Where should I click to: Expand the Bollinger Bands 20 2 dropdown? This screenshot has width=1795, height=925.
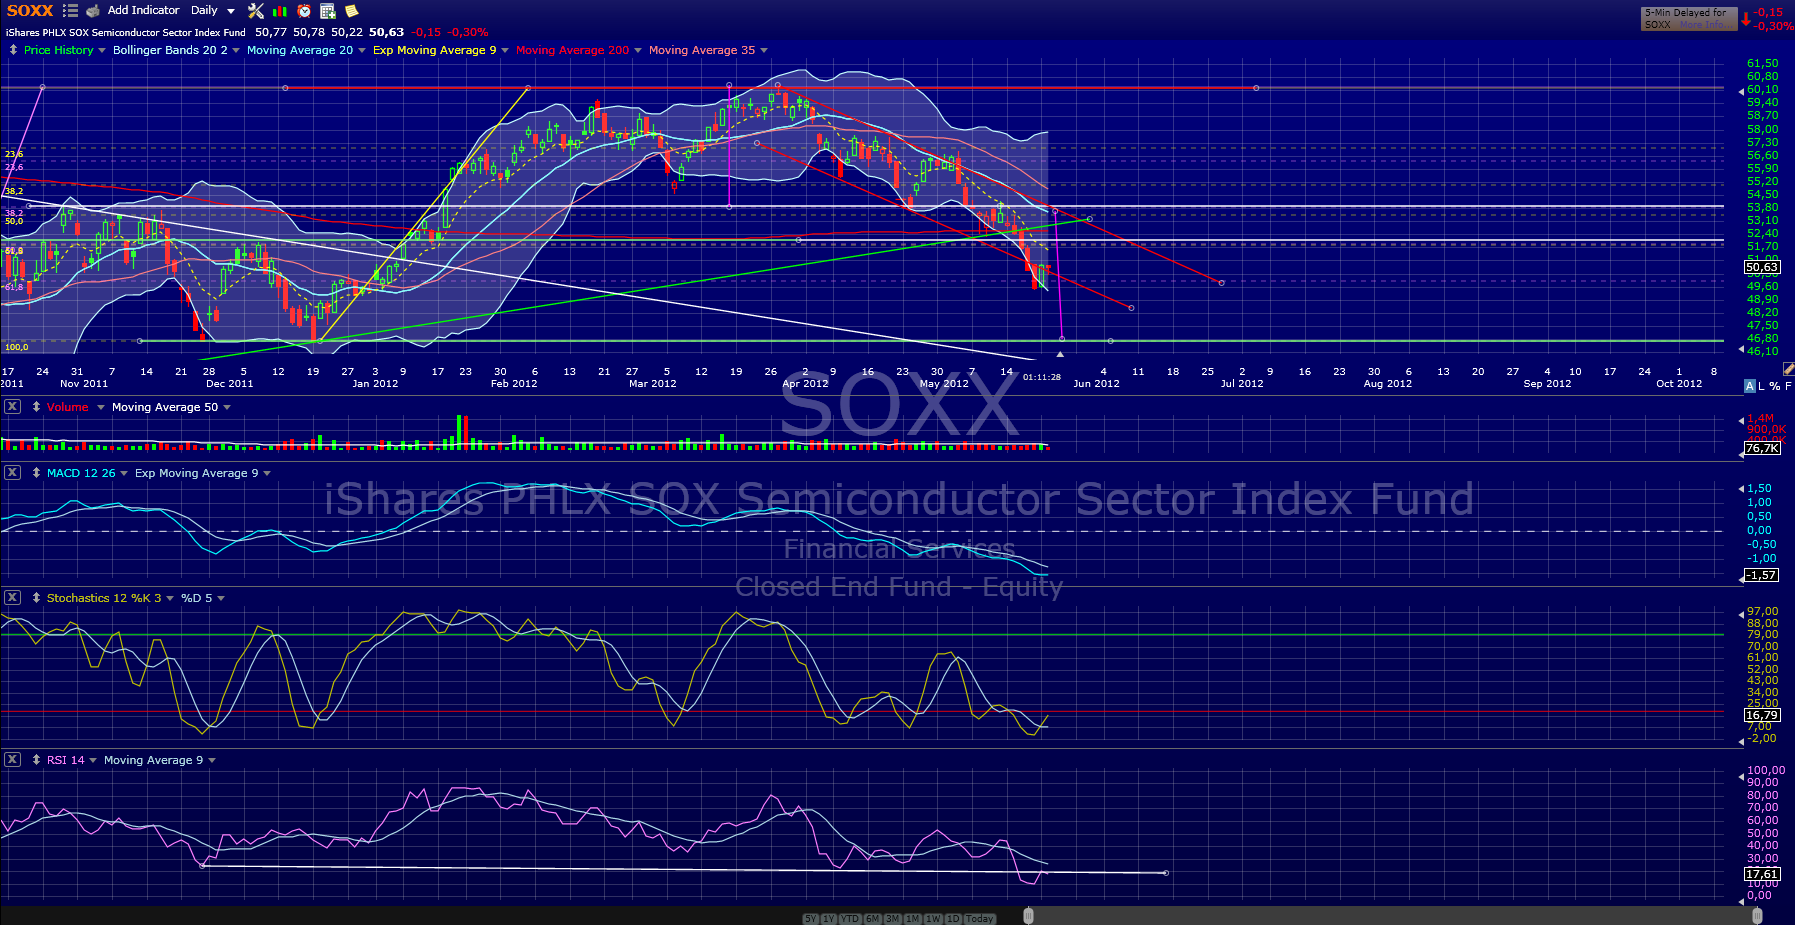[236, 51]
